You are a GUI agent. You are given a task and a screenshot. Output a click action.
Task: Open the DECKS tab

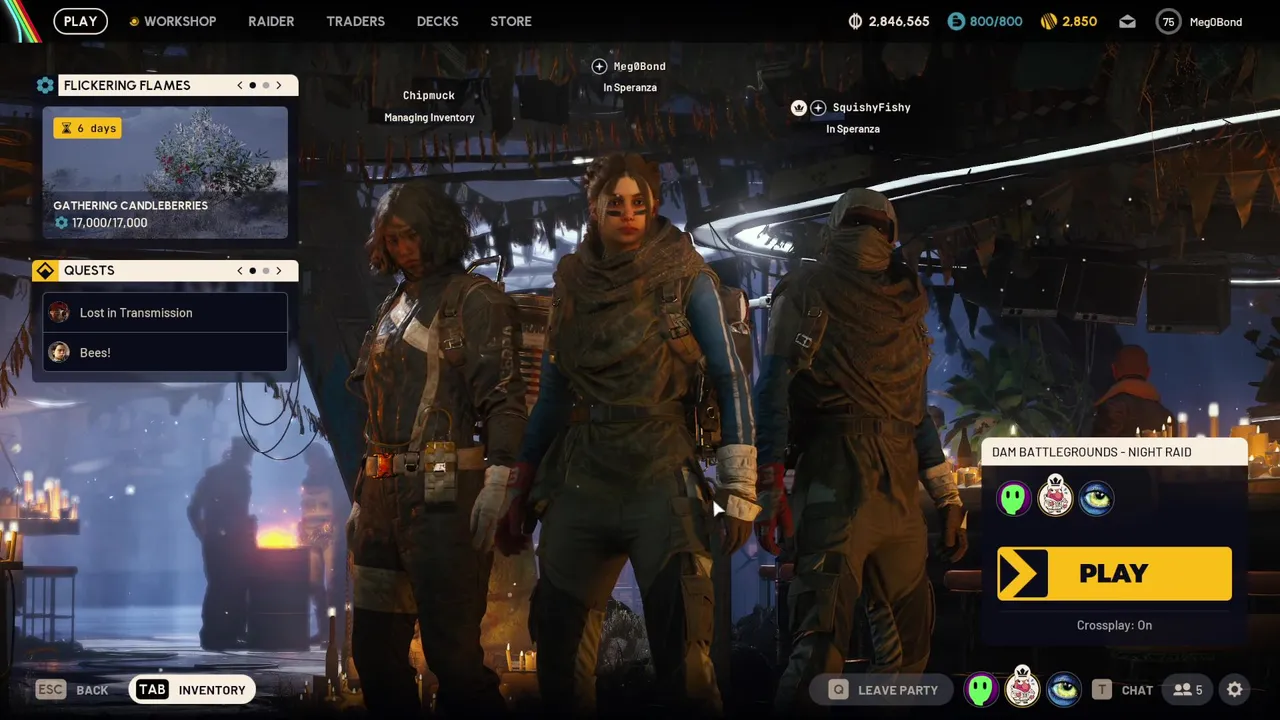437,21
